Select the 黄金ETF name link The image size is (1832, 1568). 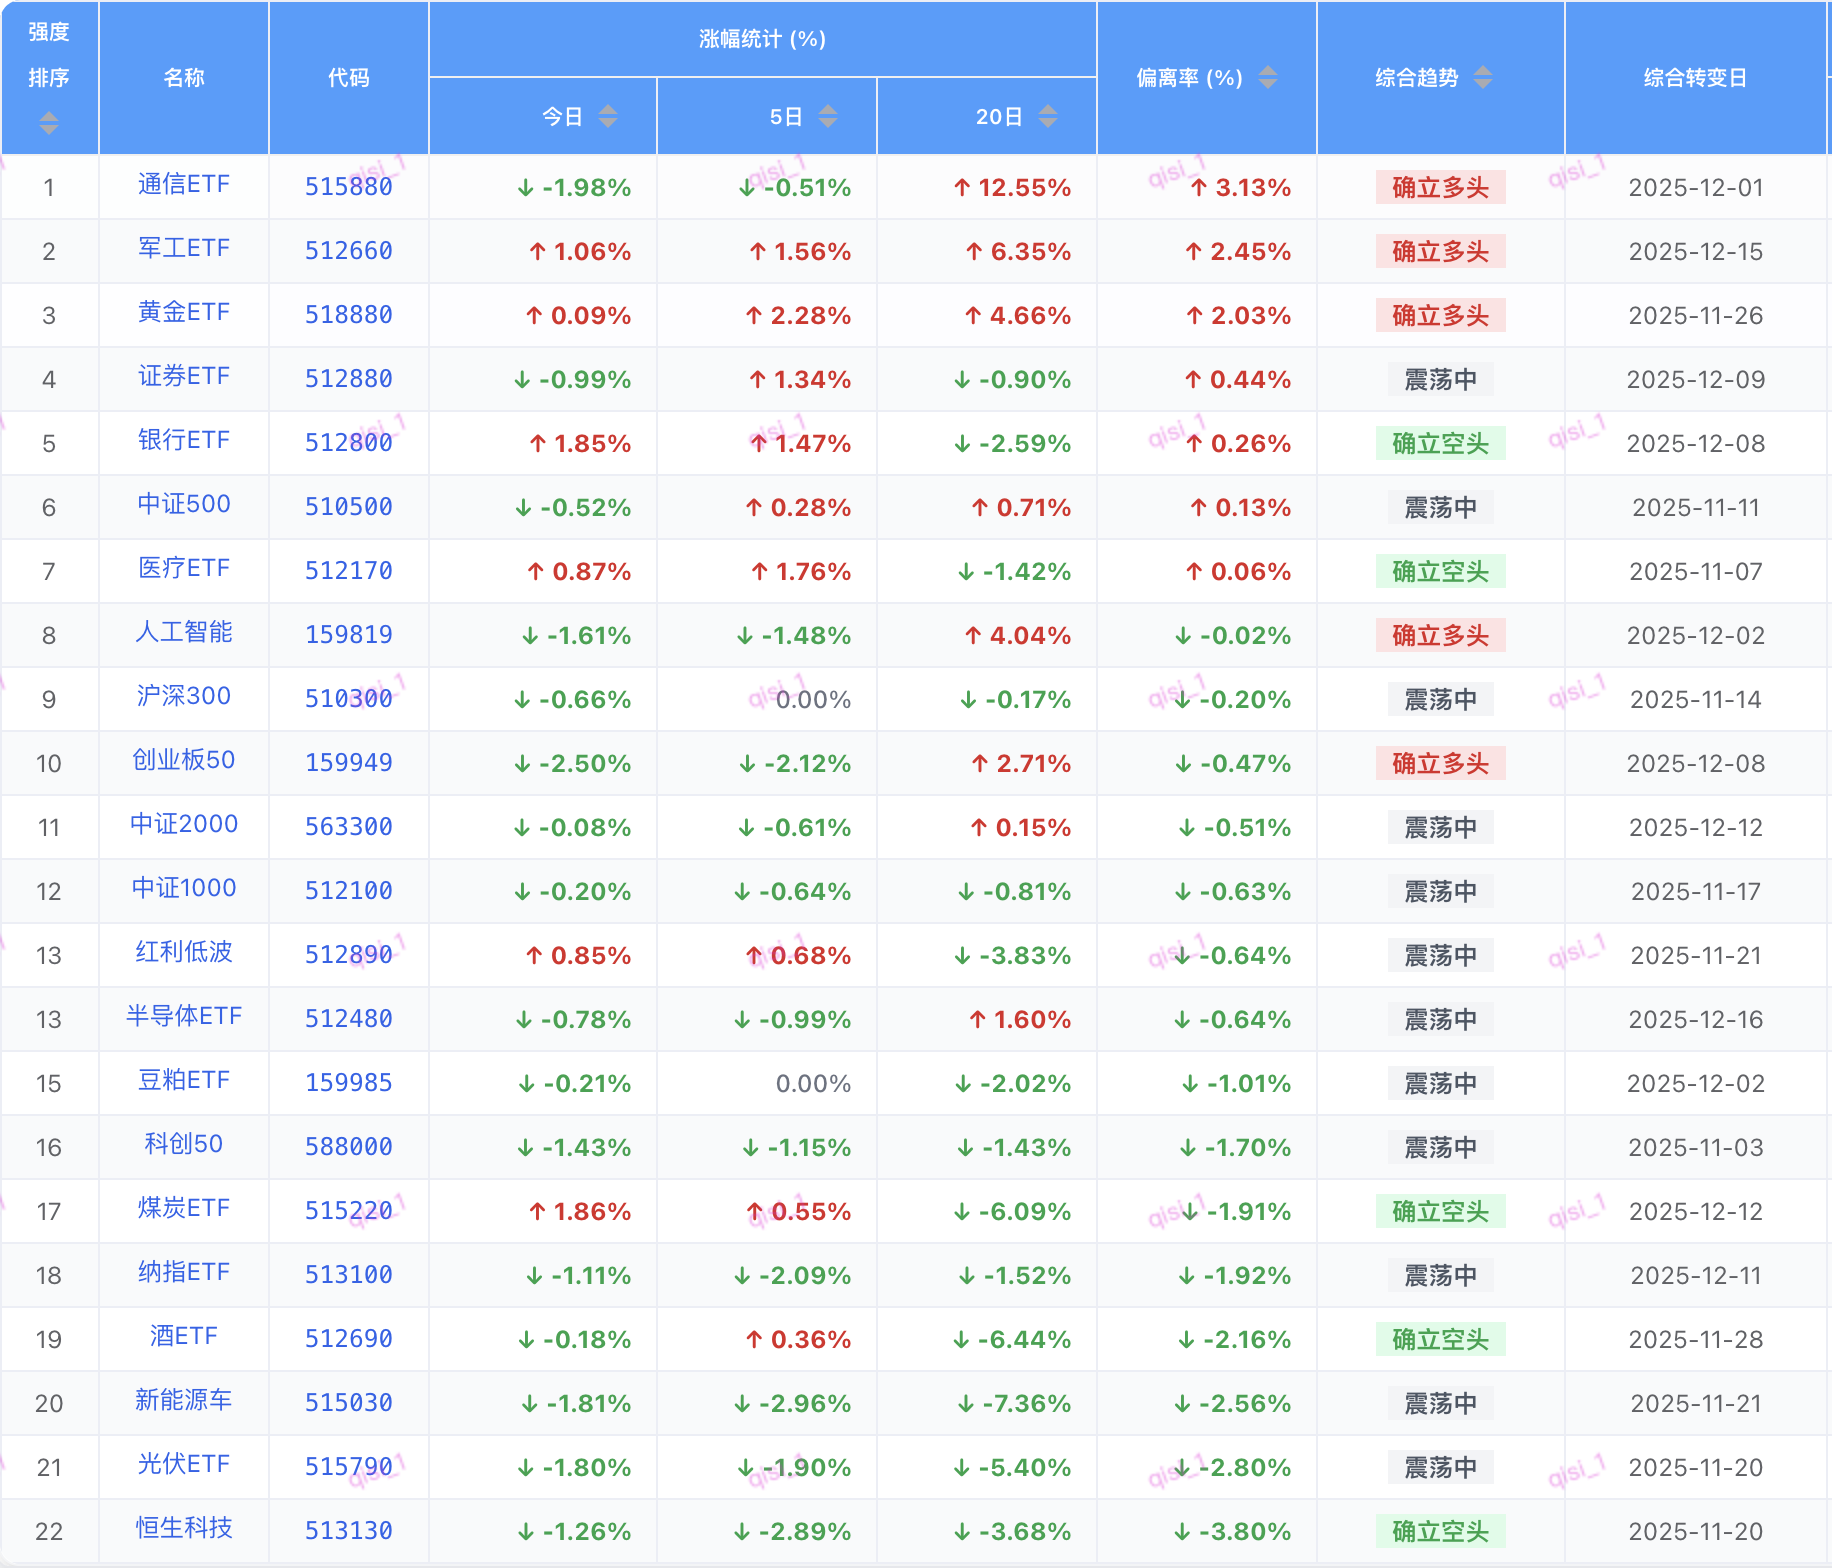coord(184,313)
